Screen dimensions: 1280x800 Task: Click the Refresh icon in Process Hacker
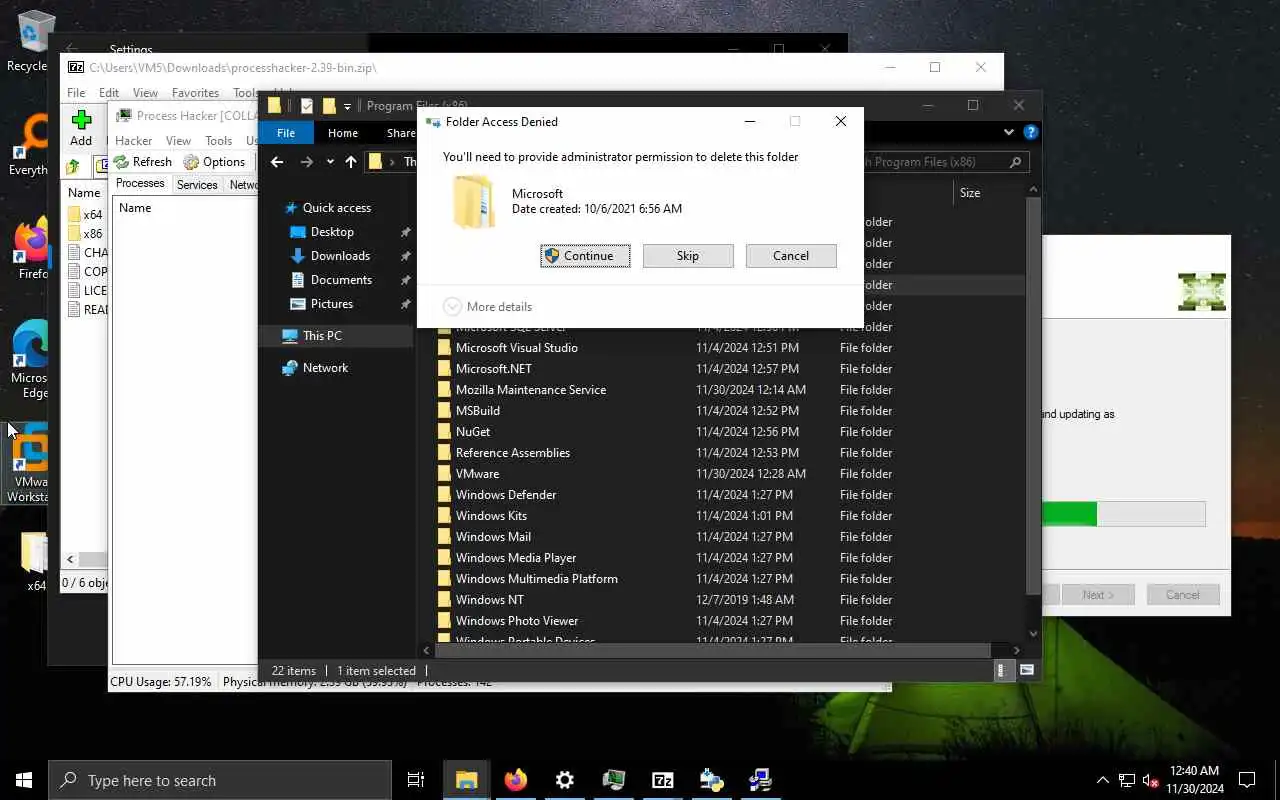coord(121,162)
